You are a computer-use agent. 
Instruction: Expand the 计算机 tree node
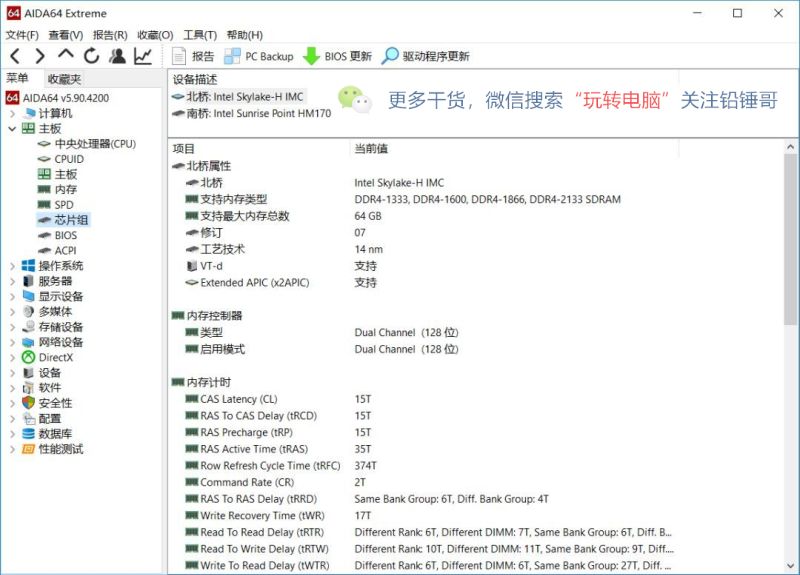point(13,113)
